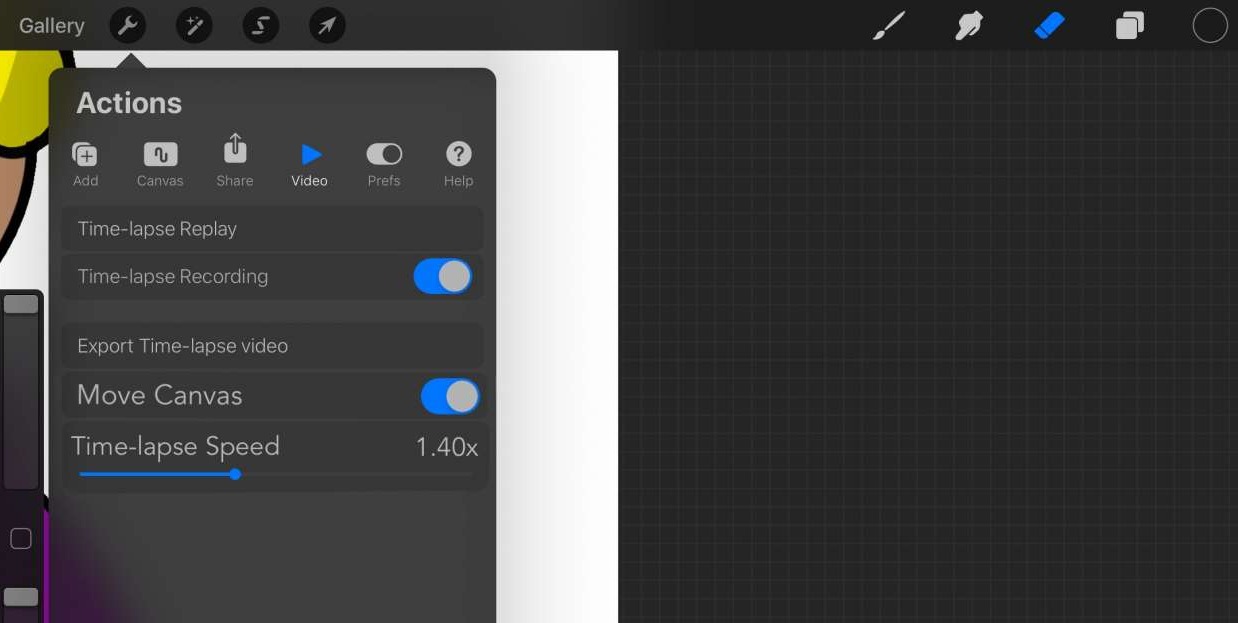Click the Time-lapse Speed slider handle
The height and width of the screenshot is (623, 1238).
pos(235,474)
